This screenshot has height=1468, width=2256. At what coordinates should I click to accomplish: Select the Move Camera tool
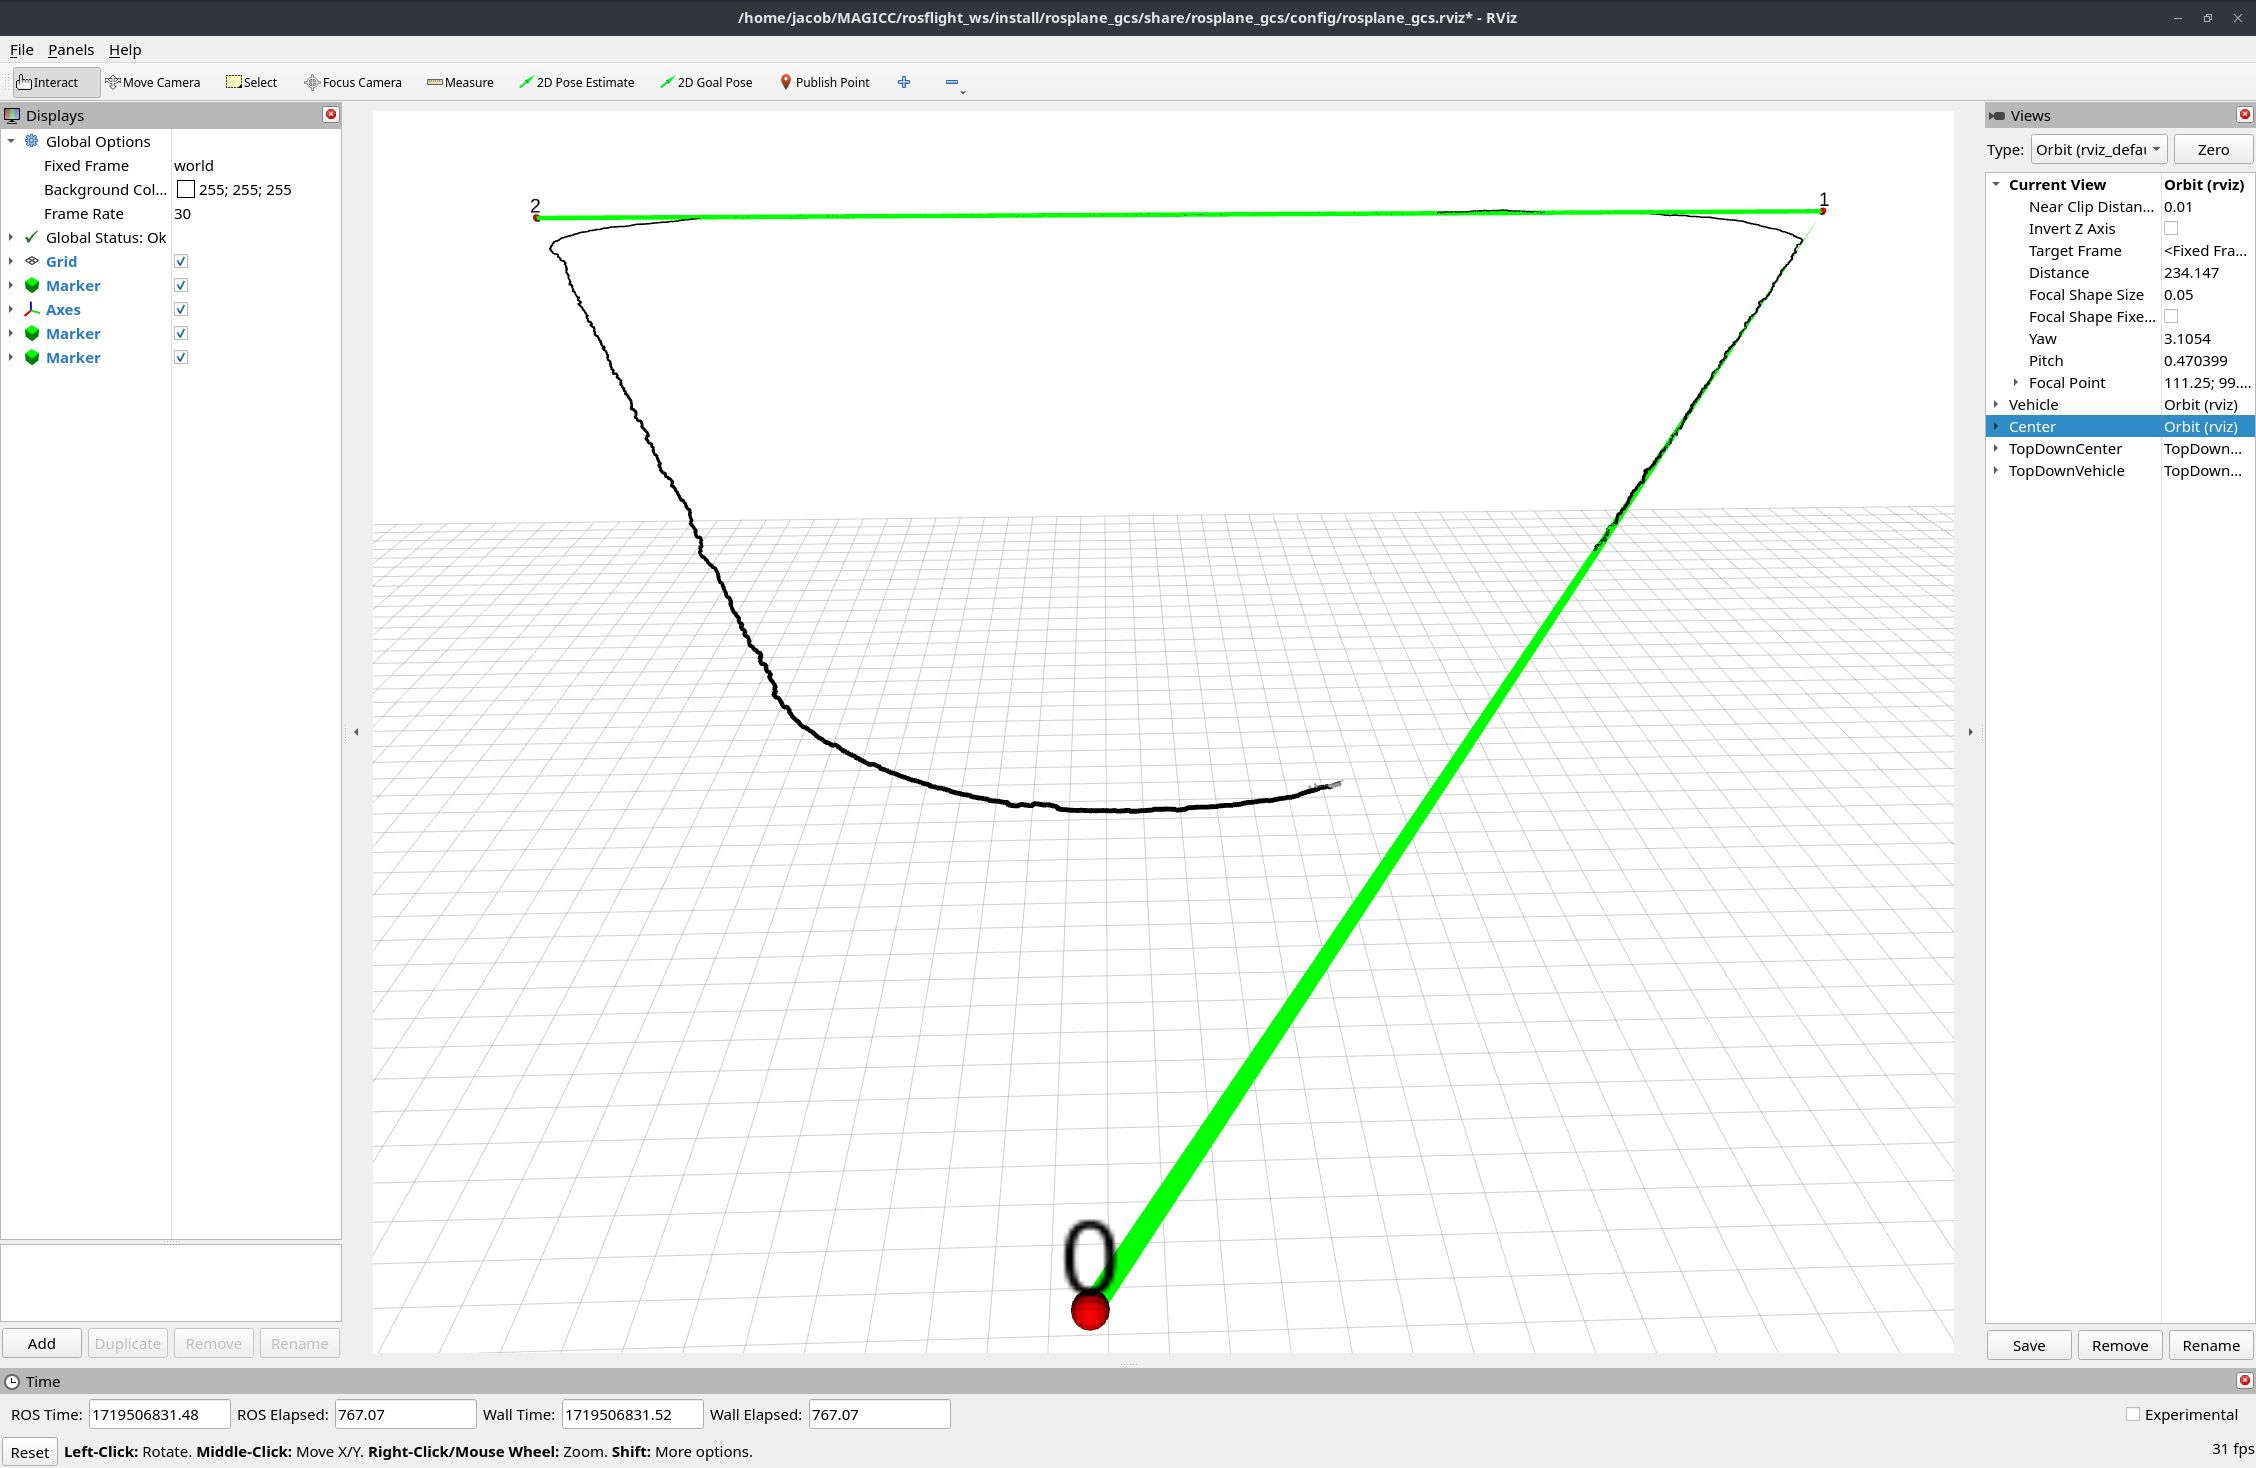click(x=152, y=82)
